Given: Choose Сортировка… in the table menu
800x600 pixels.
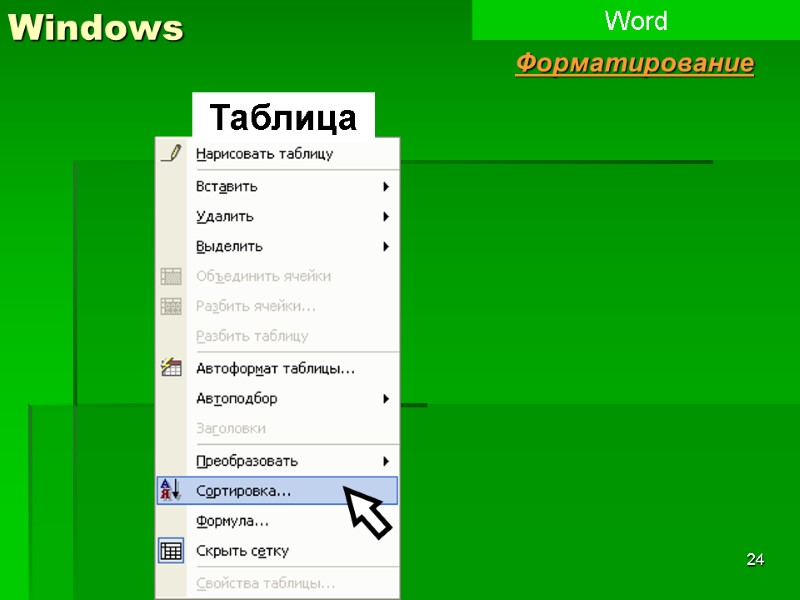Looking at the screenshot, I should click(277, 491).
